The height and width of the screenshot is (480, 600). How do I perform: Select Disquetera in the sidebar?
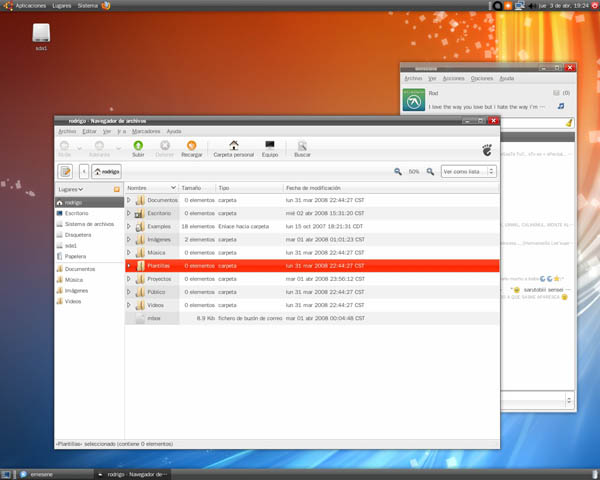(x=89, y=235)
